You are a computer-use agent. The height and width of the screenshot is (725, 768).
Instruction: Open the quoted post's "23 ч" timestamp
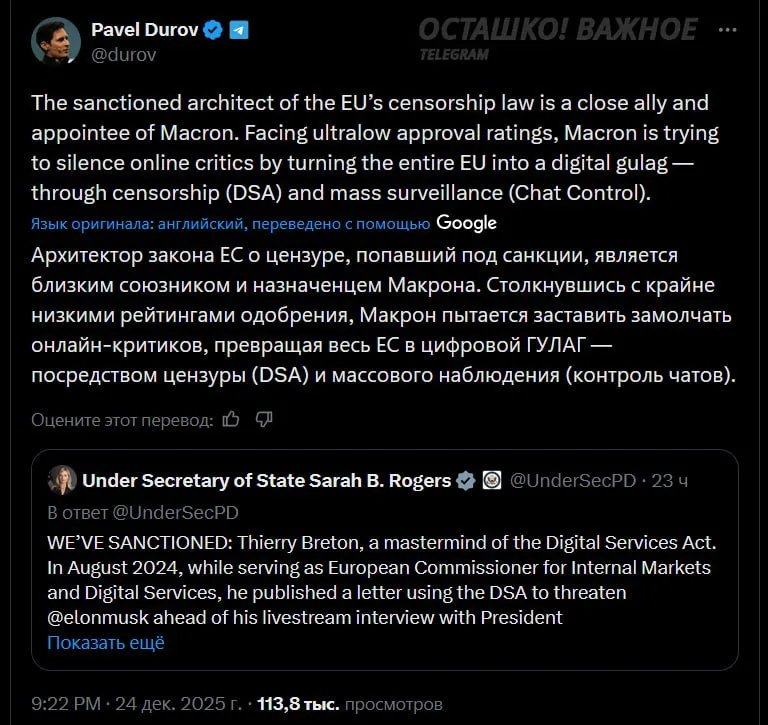[x=669, y=481]
